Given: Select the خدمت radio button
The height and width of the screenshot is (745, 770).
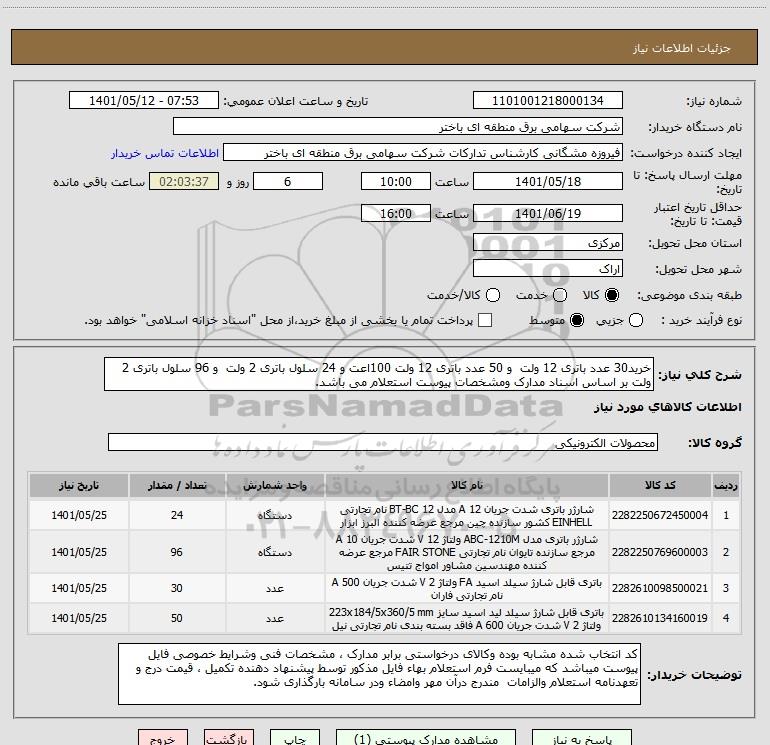Looking at the screenshot, I should [560, 295].
